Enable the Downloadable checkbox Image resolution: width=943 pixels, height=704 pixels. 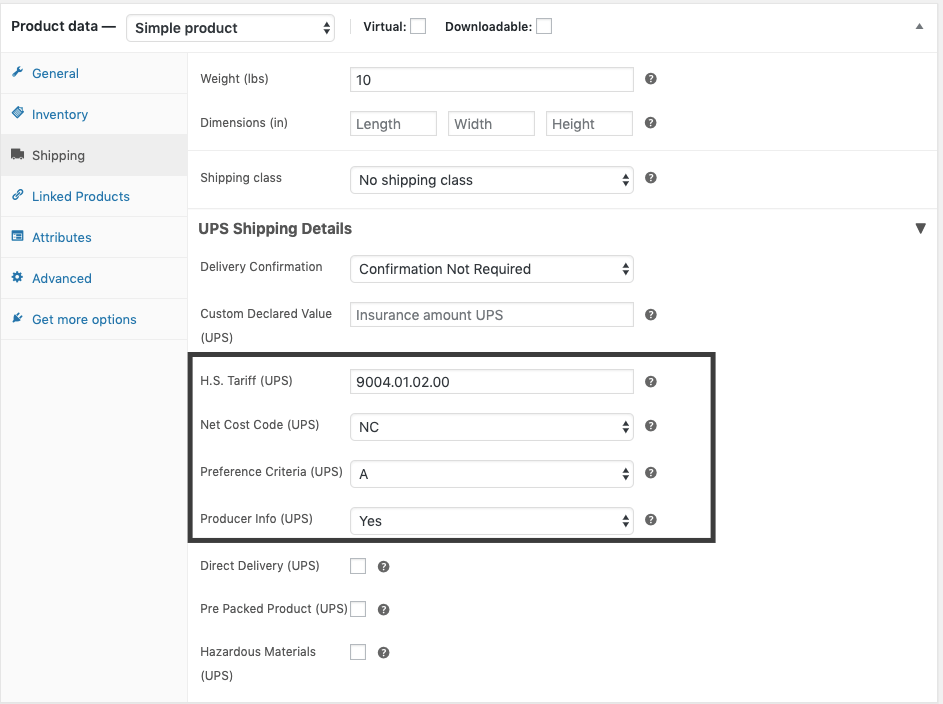coord(544,25)
